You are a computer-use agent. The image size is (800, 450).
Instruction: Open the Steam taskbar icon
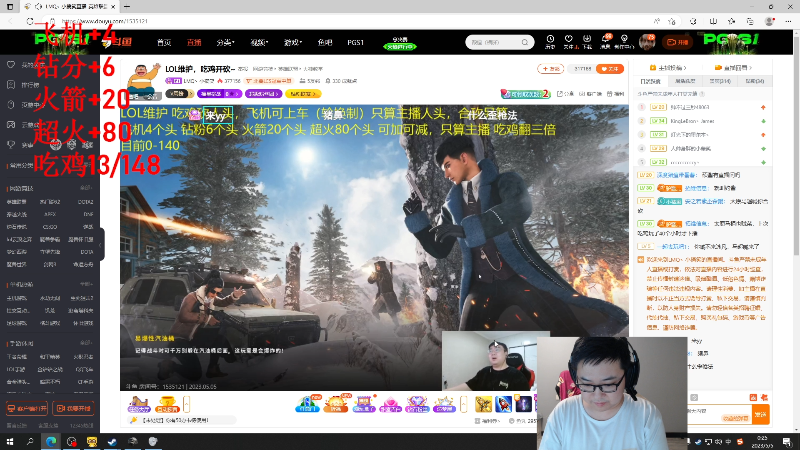(x=112, y=441)
